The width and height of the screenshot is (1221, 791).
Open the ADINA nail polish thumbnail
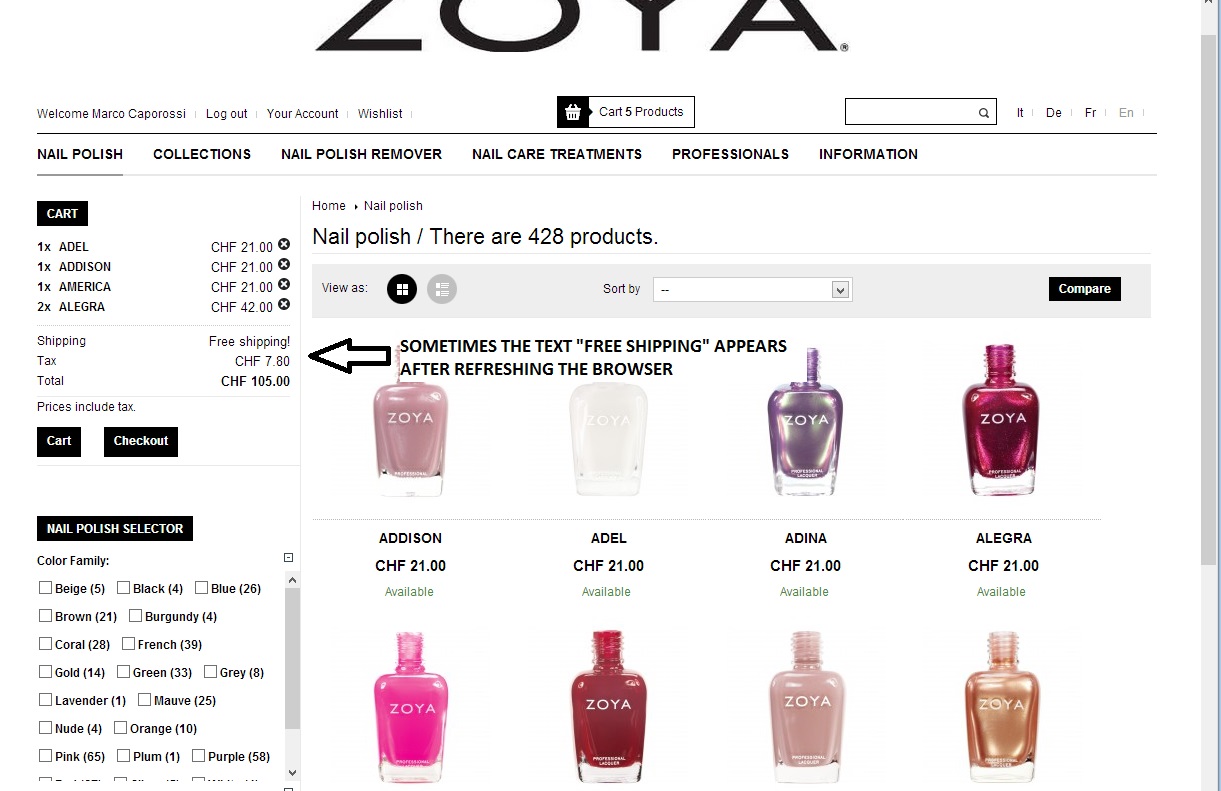(806, 422)
